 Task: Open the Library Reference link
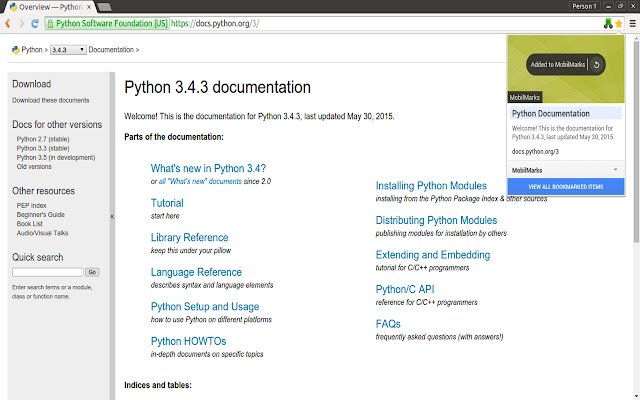[190, 238]
